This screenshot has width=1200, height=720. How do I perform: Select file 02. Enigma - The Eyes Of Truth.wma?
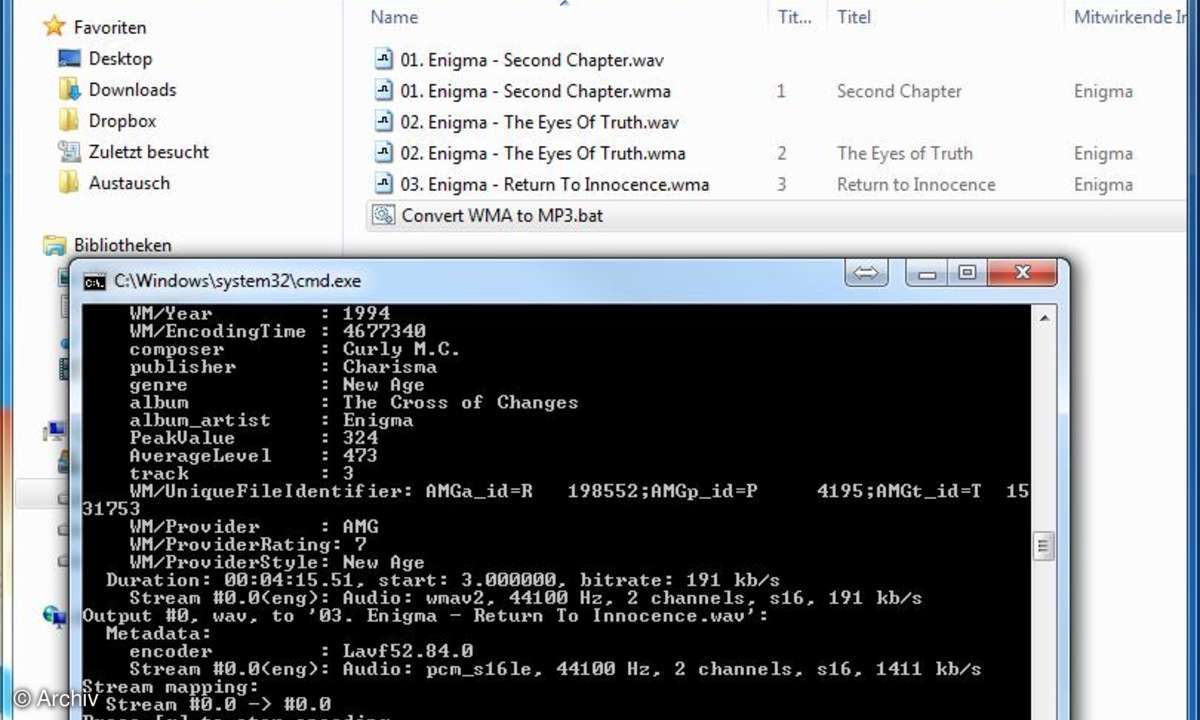point(543,152)
